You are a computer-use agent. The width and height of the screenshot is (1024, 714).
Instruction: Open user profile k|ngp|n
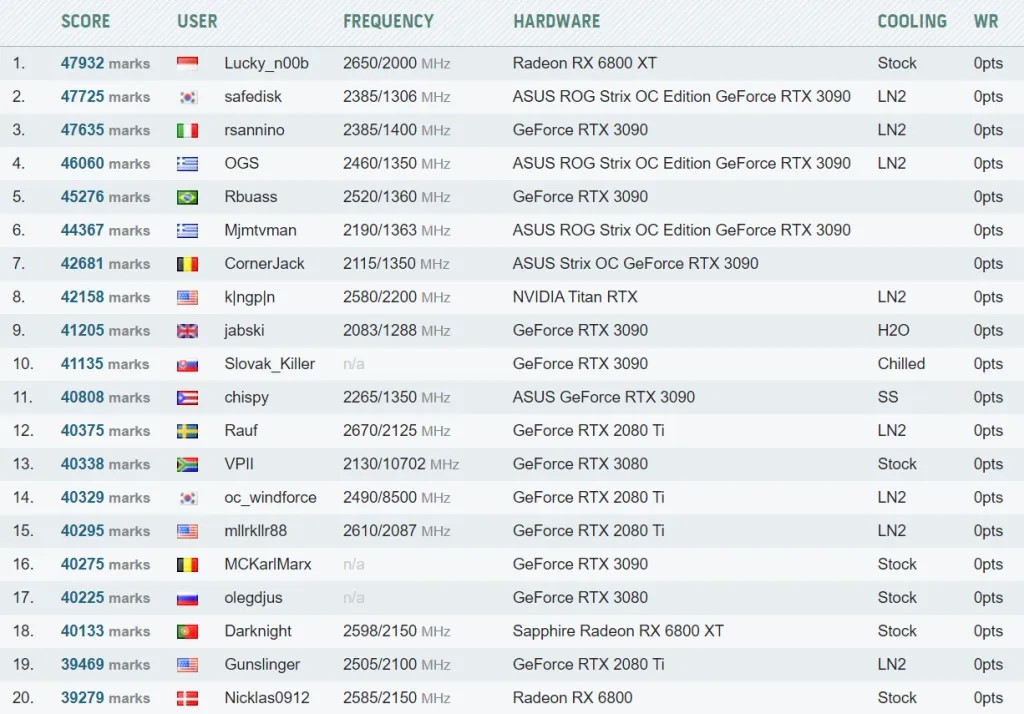tap(249, 297)
